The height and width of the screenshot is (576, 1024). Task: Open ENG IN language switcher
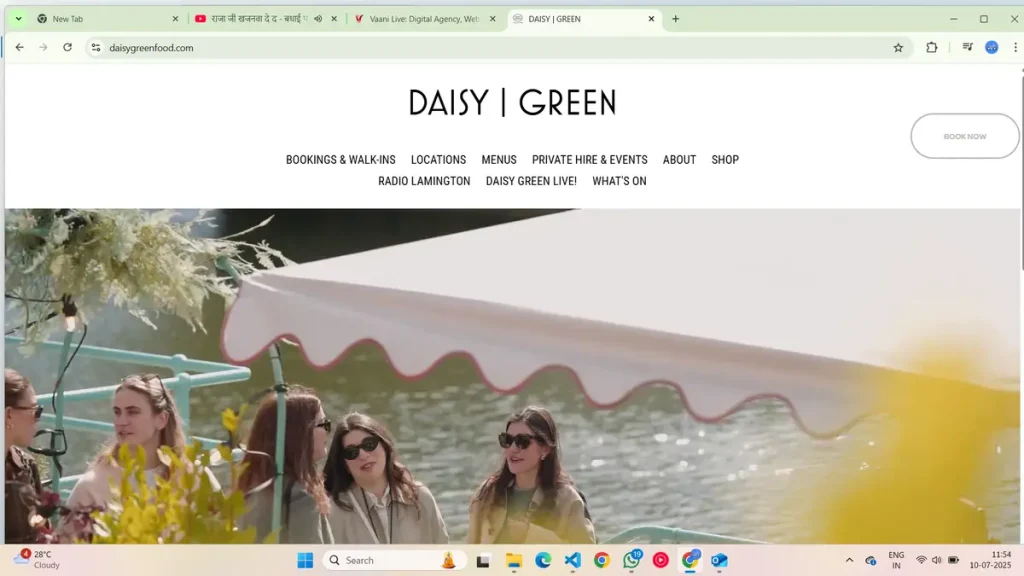pyautogui.click(x=896, y=560)
